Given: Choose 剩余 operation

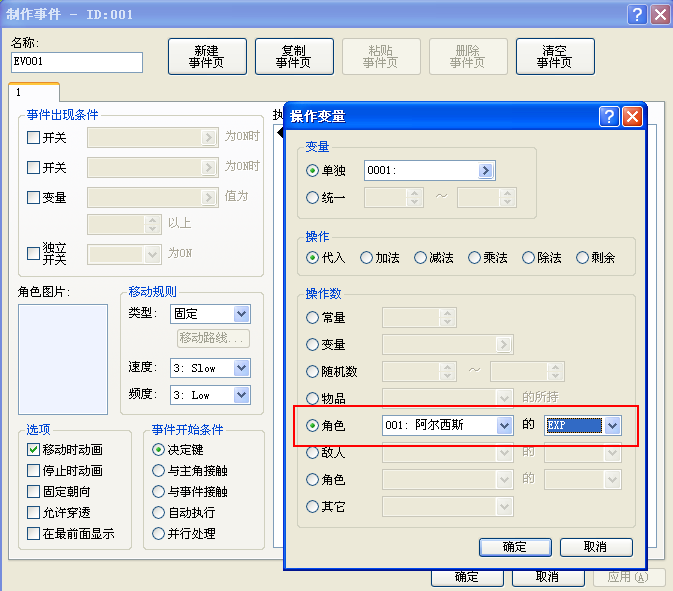Looking at the screenshot, I should [x=582, y=258].
